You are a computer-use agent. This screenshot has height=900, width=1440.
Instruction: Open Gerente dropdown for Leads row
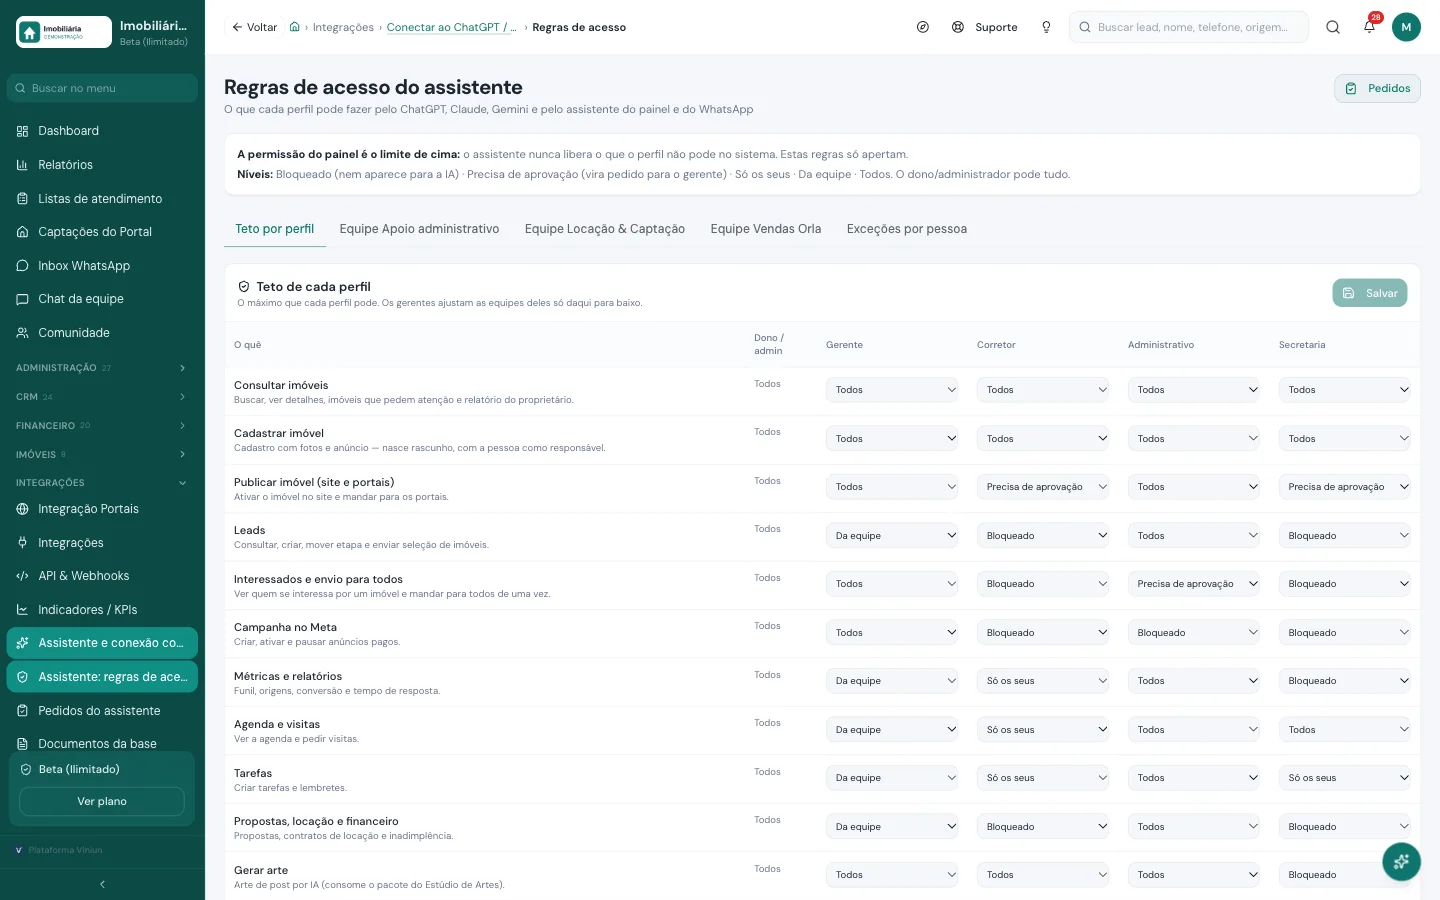(893, 536)
